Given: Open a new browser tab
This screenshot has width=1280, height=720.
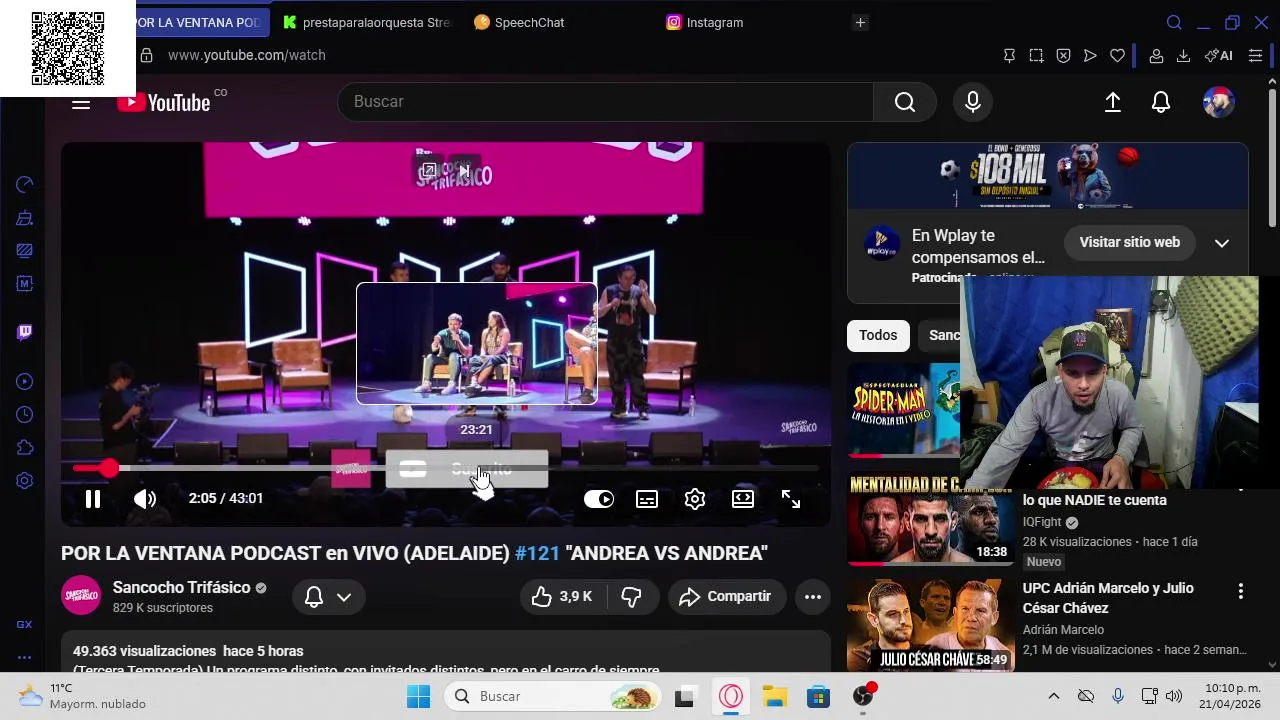Looking at the screenshot, I should click(x=860, y=22).
